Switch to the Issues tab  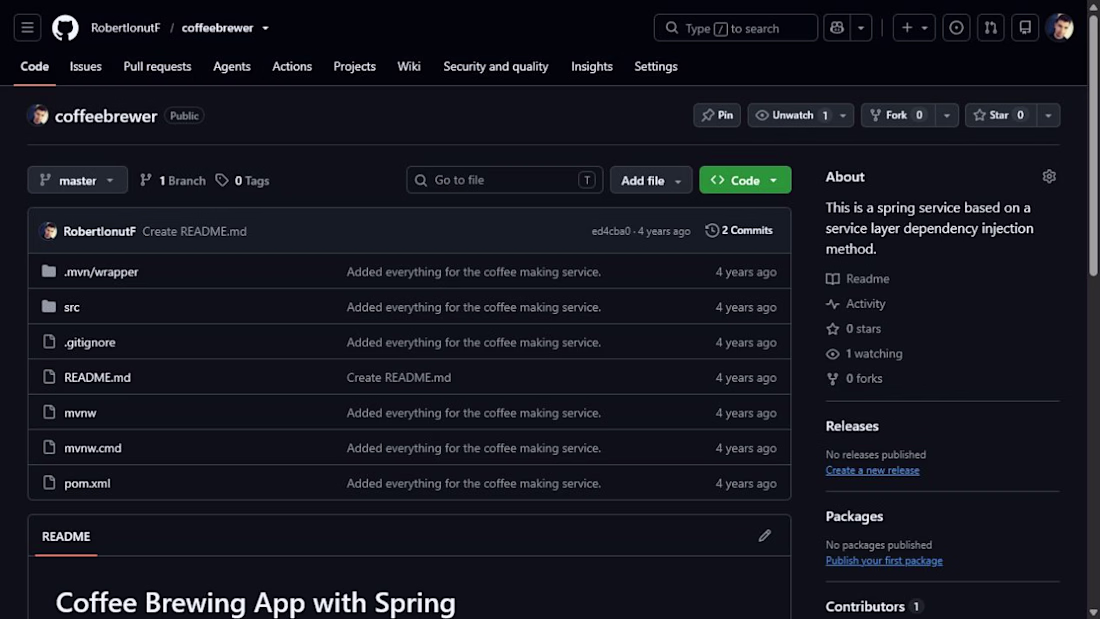86,67
